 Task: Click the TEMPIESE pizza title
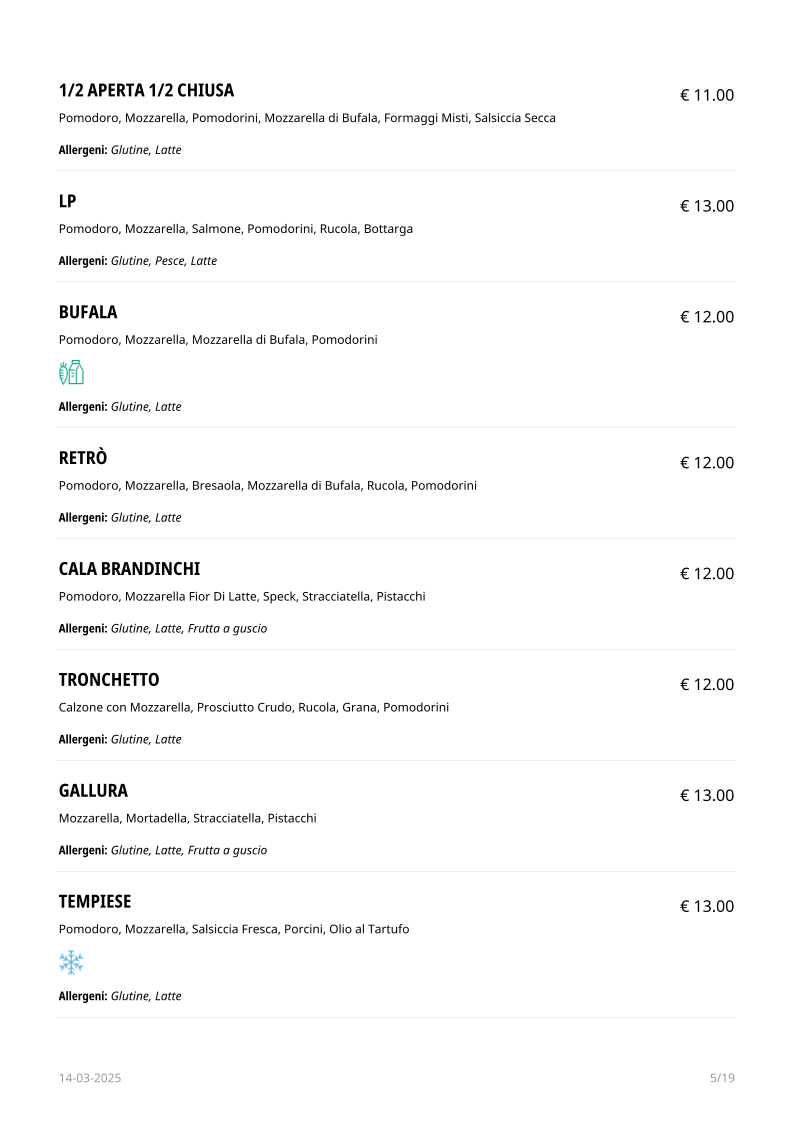(95, 902)
